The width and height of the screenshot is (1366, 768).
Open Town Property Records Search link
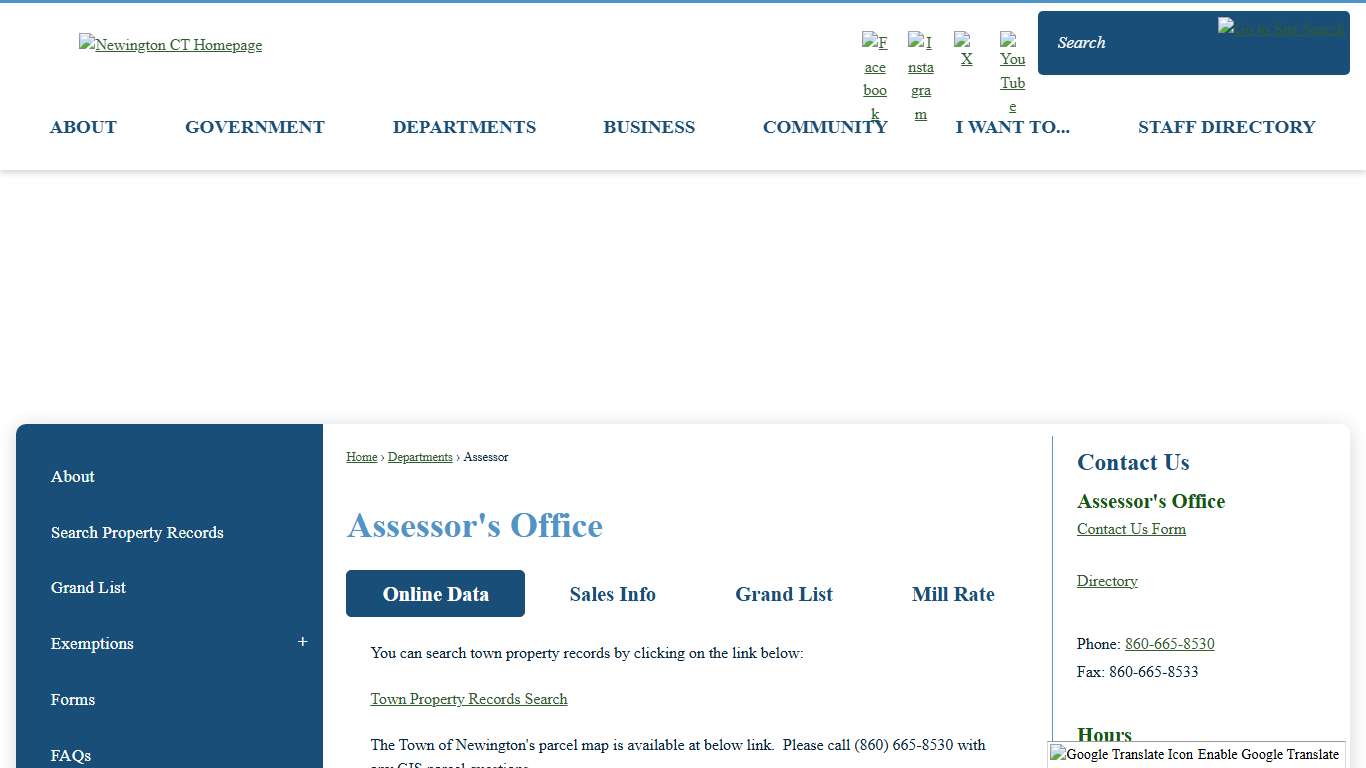pos(469,699)
